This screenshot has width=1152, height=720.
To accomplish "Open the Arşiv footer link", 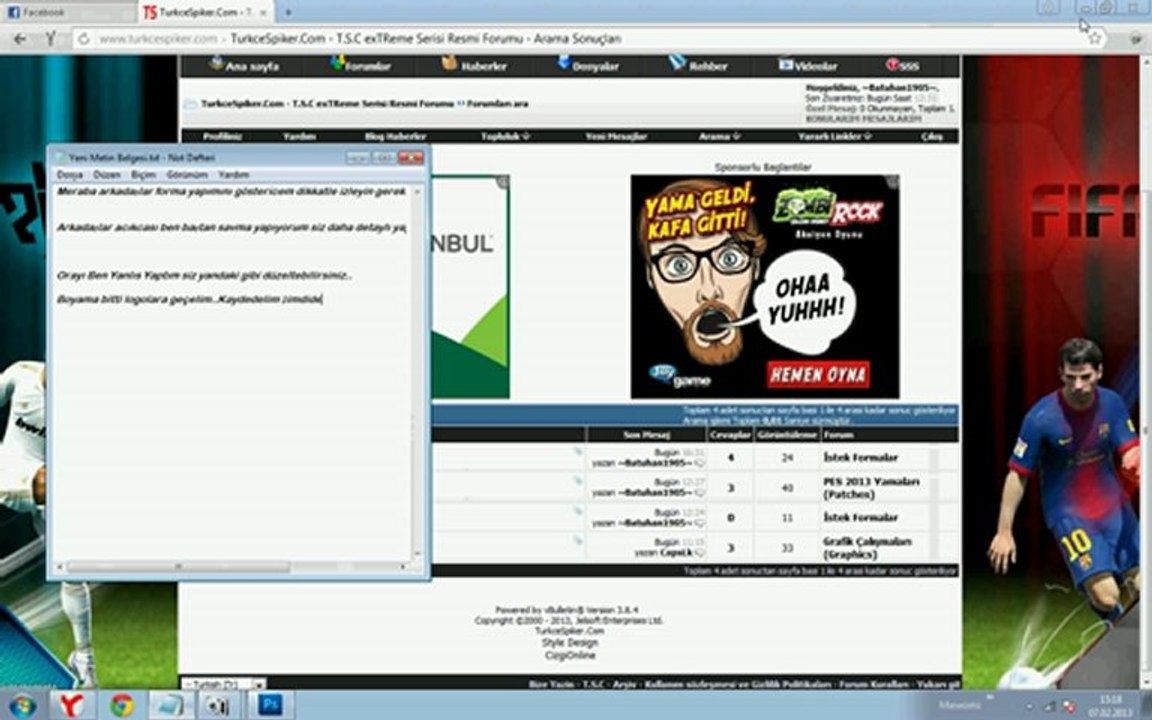I will (624, 684).
